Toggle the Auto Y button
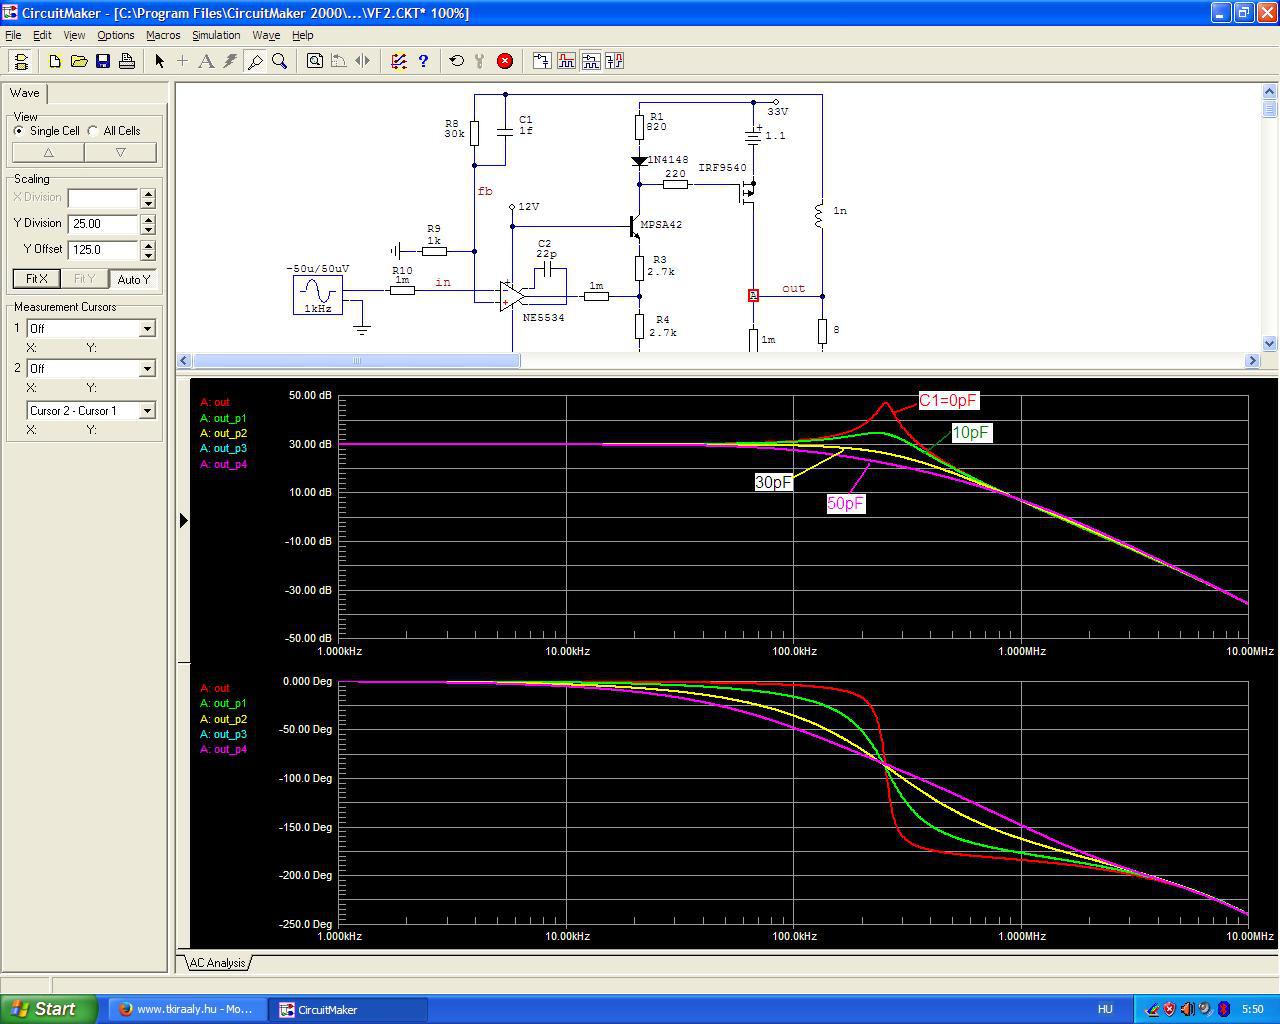Viewport: 1280px width, 1024px height. click(133, 279)
